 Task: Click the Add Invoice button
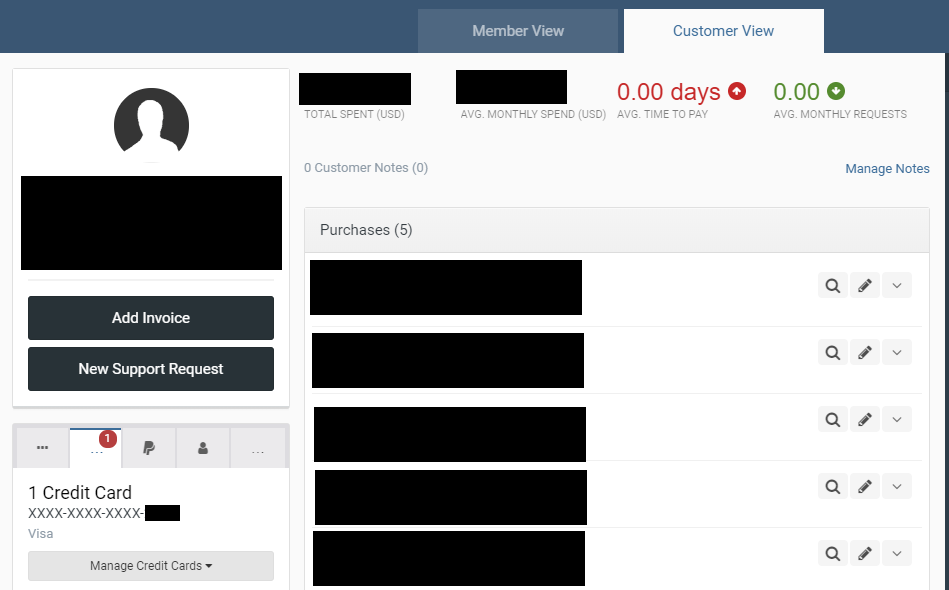coord(151,318)
